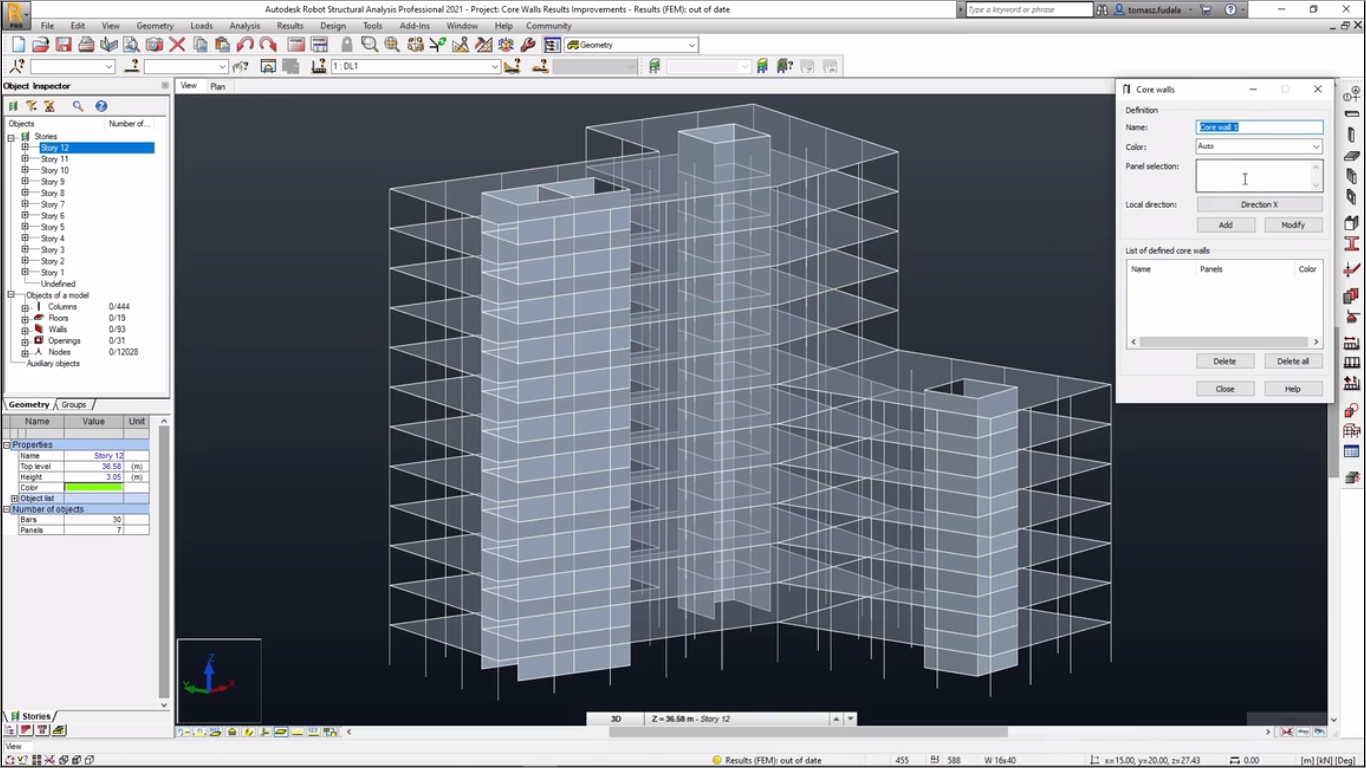This screenshot has width=1366, height=768.
Task: Click the red X Delete icon
Action: (177, 45)
